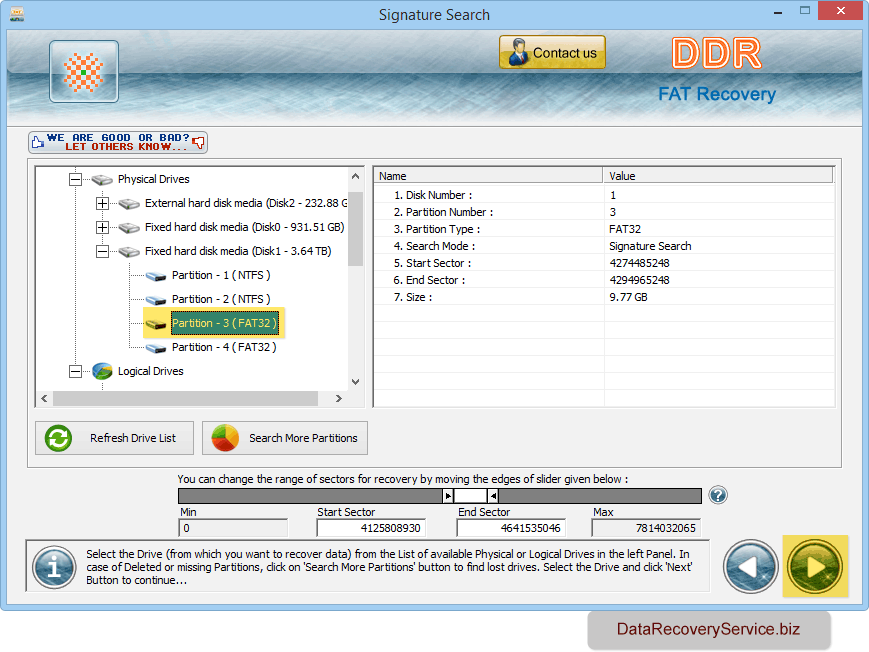Click the Disk0 fixed hard disk icon

tap(129, 228)
